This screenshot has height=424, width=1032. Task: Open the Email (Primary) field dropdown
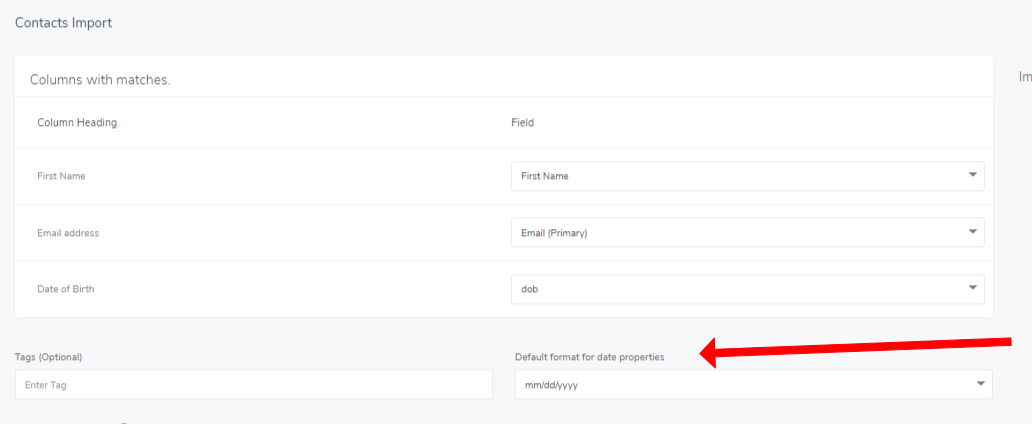pos(748,232)
